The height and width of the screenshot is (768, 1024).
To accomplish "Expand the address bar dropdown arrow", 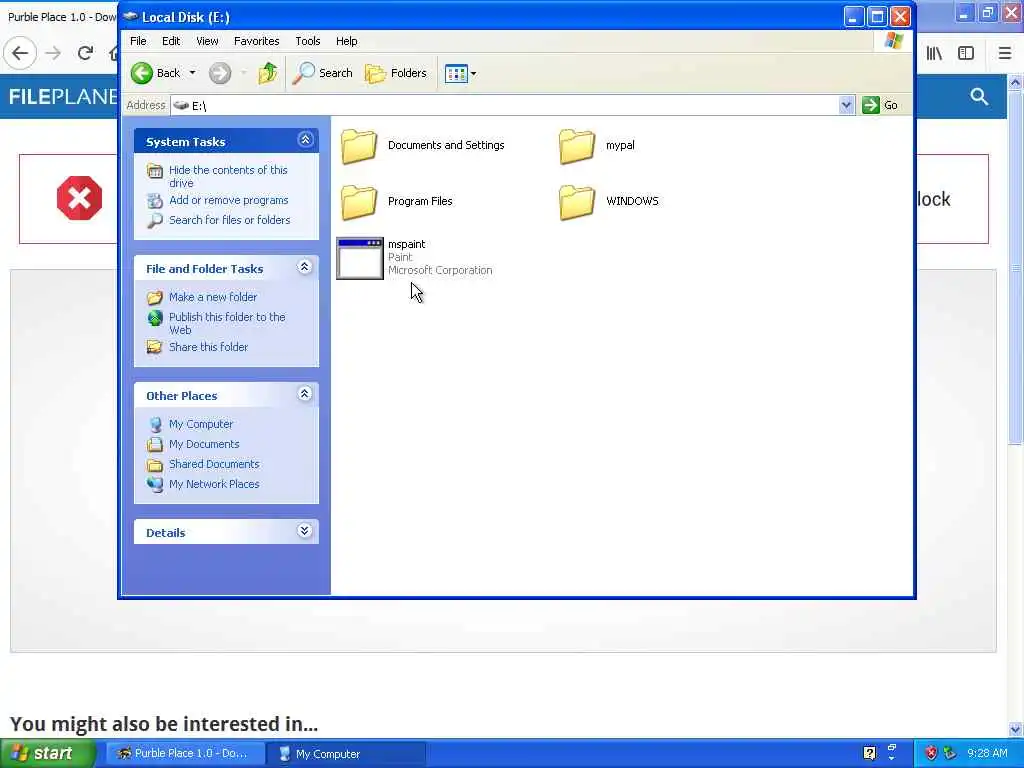I will [846, 105].
